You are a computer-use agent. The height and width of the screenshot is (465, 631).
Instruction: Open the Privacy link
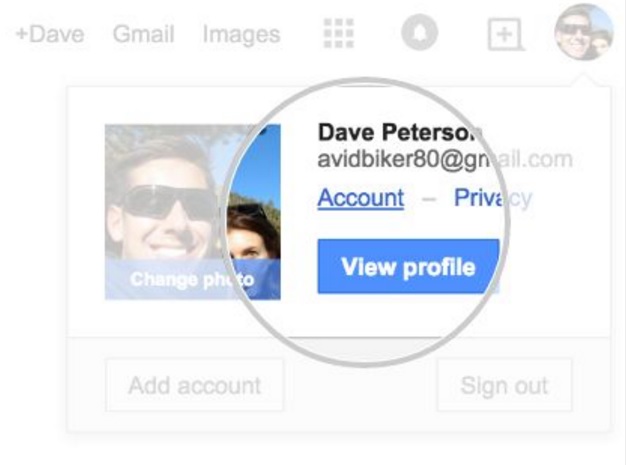(493, 198)
